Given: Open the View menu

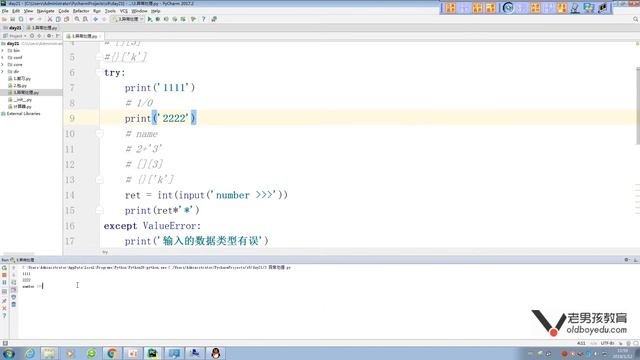Looking at the screenshot, I should 28,11.
